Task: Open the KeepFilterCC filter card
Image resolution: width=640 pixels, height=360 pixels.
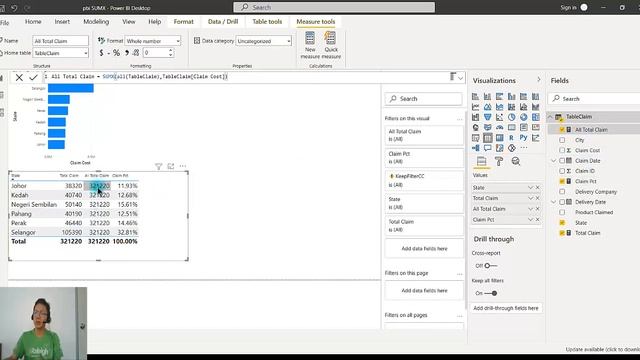Action: coord(424,180)
